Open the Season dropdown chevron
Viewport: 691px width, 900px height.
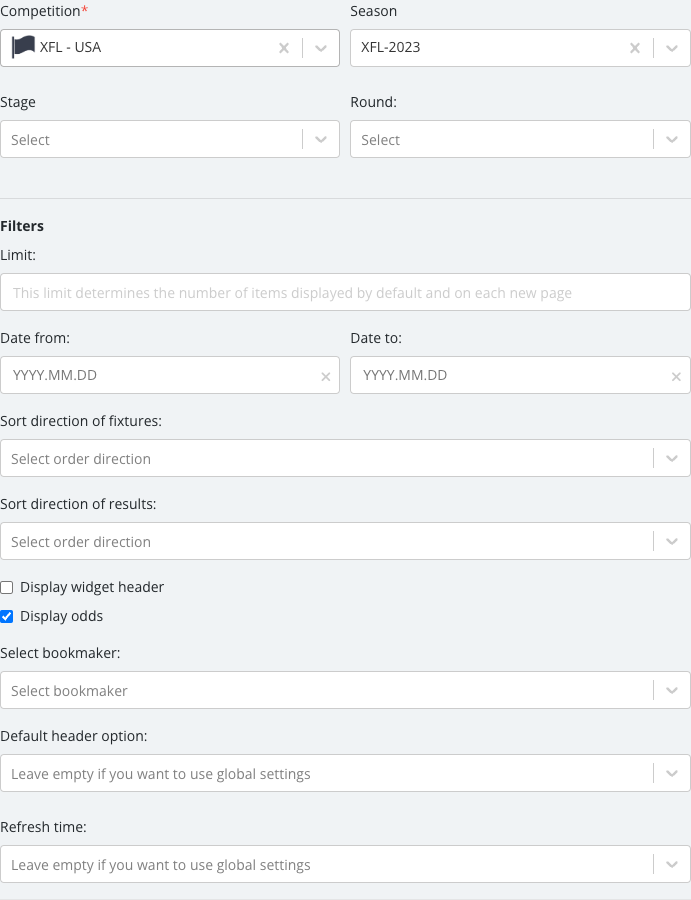(x=671, y=48)
